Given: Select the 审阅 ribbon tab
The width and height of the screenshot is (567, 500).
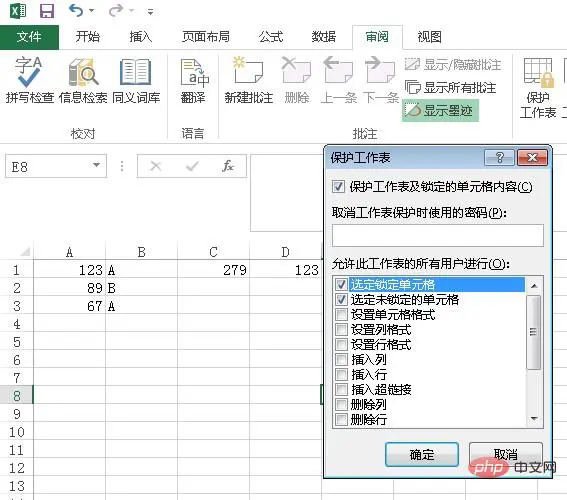Looking at the screenshot, I should (x=377, y=37).
